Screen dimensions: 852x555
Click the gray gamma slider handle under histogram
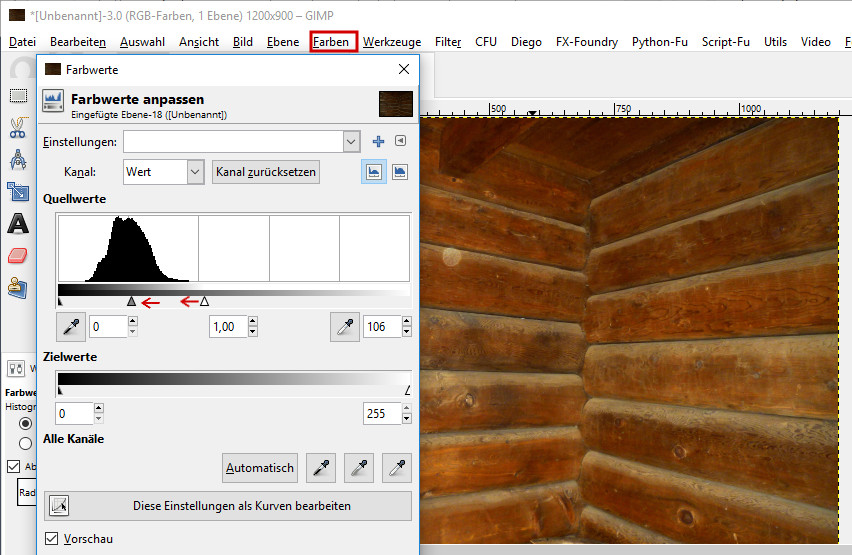coord(131,301)
